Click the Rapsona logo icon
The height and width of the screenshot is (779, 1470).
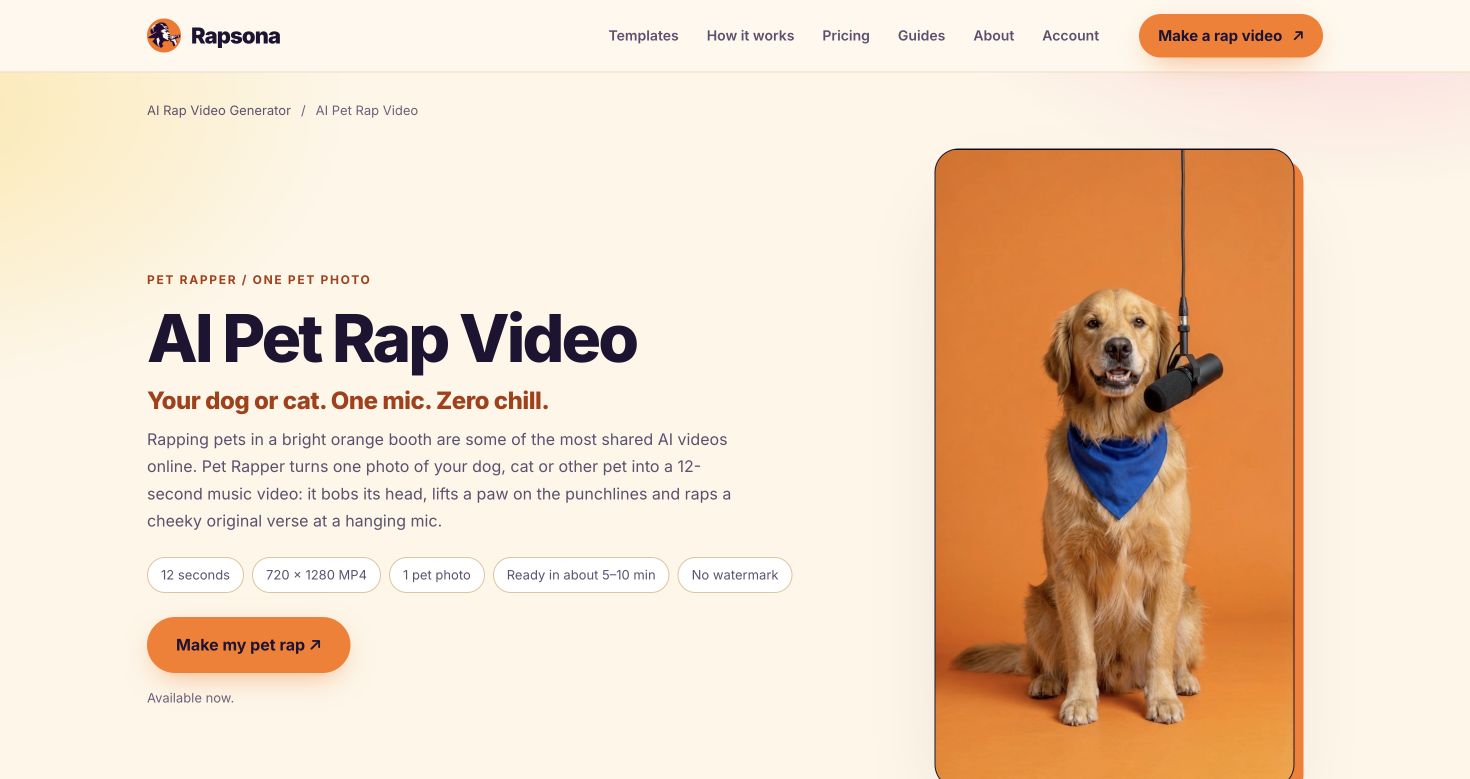pyautogui.click(x=164, y=36)
